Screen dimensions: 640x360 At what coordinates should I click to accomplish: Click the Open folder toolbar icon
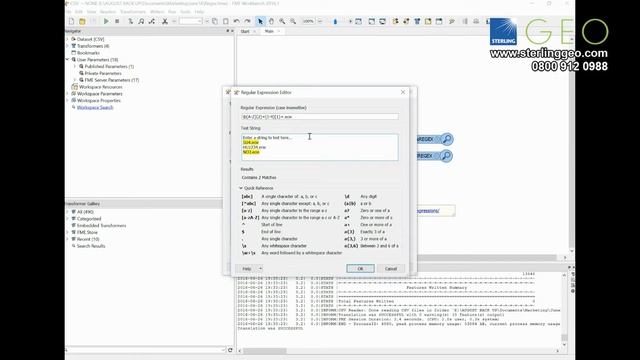click(x=82, y=21)
